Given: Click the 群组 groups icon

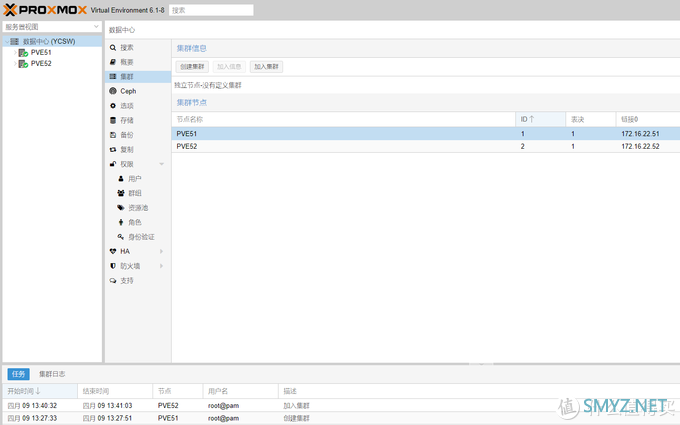Looking at the screenshot, I should [121, 193].
